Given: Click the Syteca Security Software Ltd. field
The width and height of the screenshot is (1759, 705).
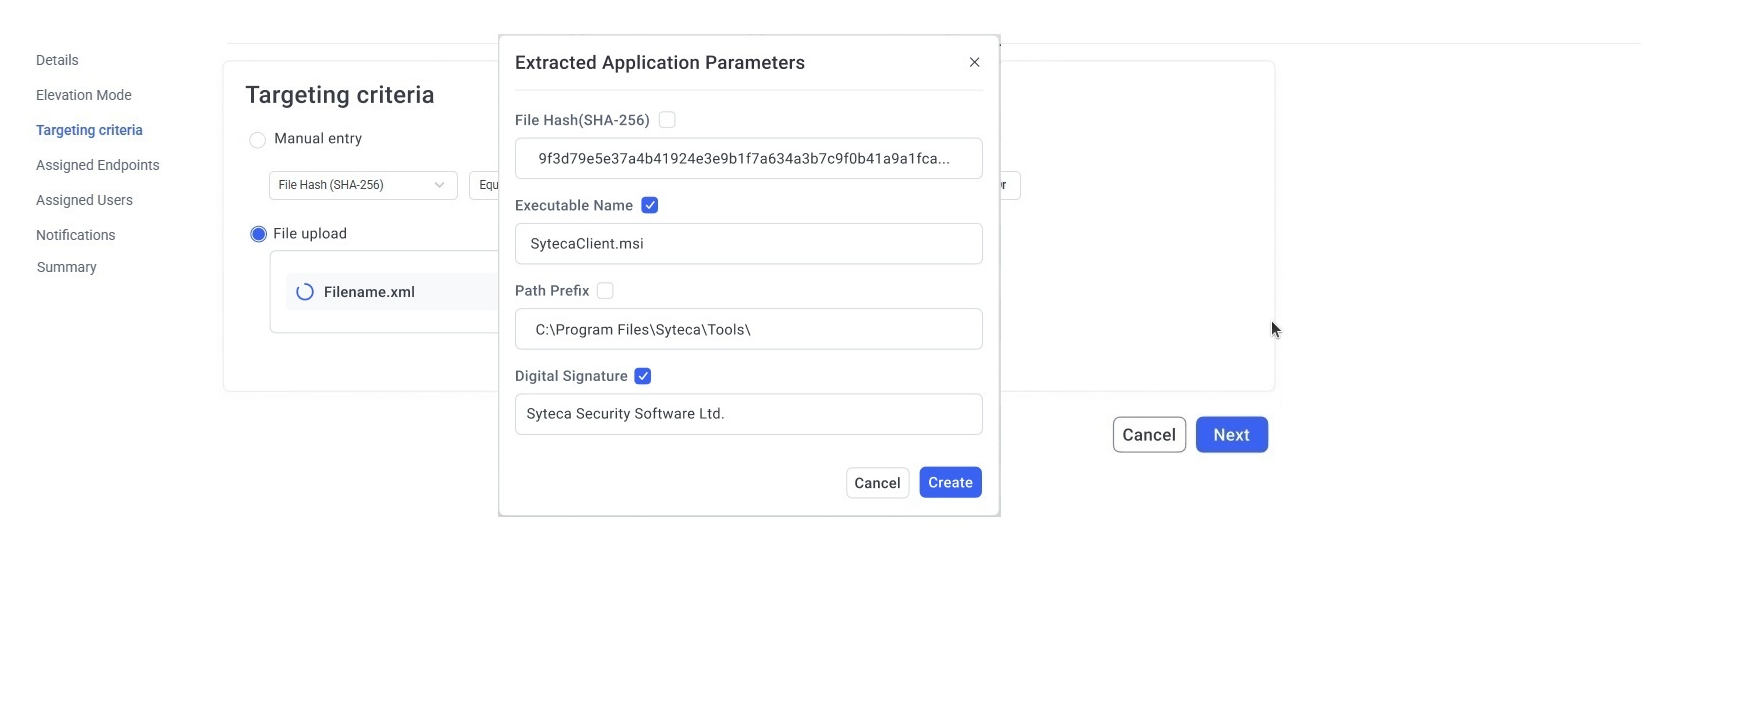Looking at the screenshot, I should 749,414.
